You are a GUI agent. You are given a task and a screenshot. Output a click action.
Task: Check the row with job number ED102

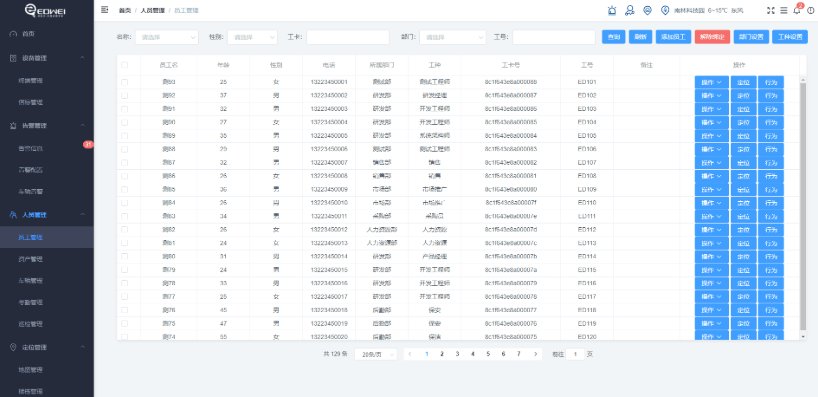tap(124, 95)
